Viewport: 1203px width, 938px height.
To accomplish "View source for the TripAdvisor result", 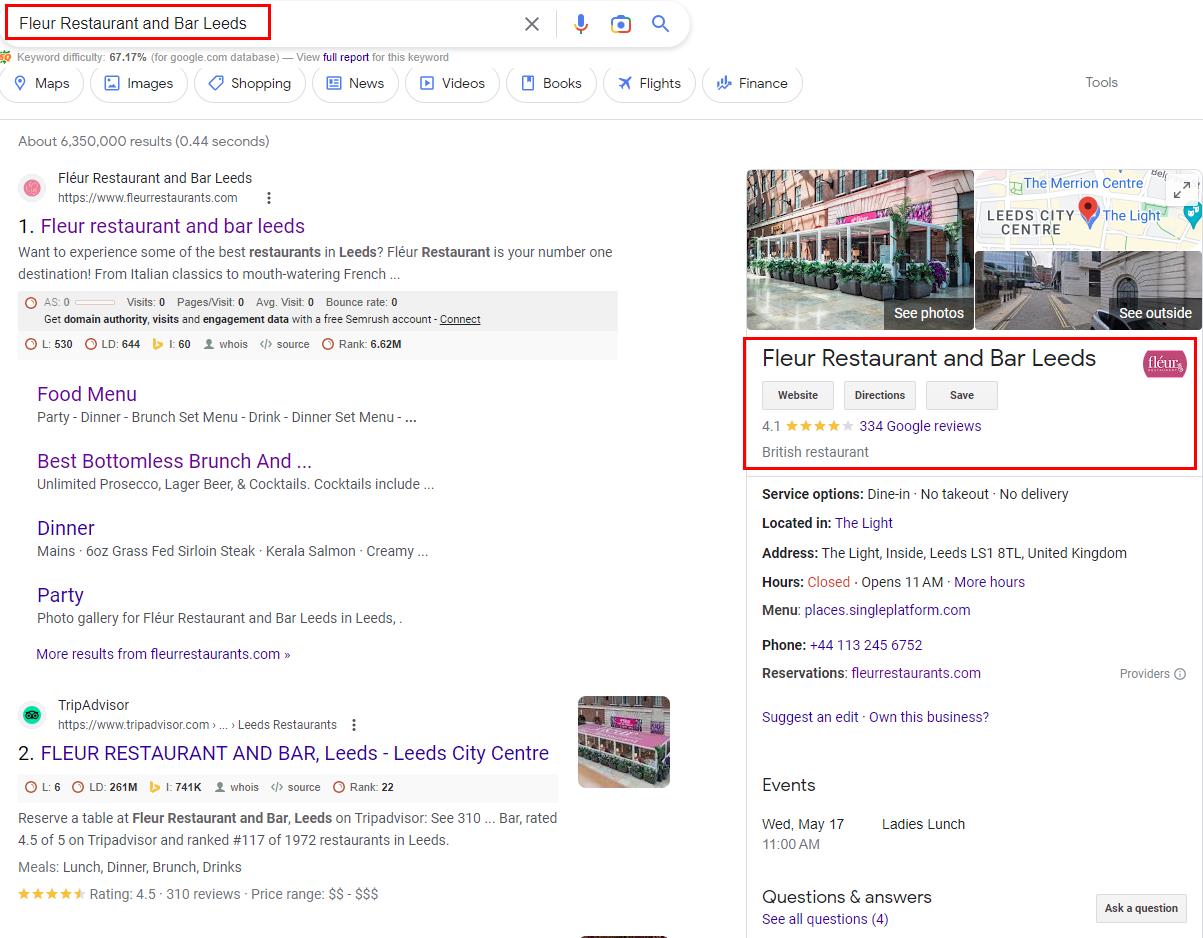I will click(x=296, y=787).
